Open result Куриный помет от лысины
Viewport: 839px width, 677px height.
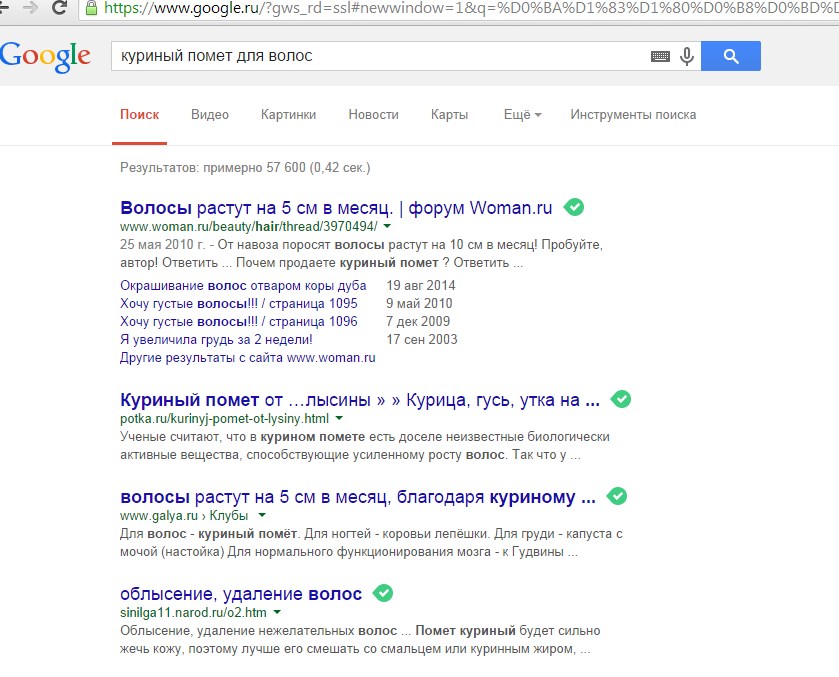[x=360, y=400]
